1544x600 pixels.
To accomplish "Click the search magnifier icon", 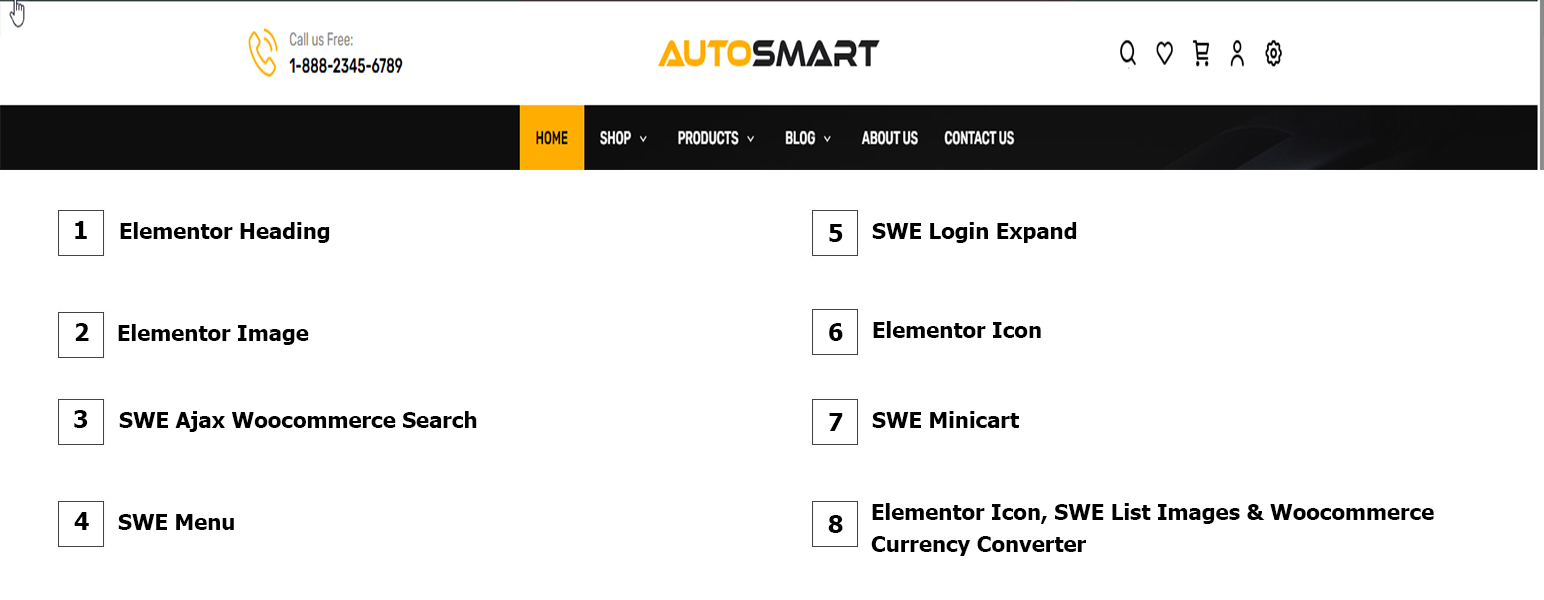I will (x=1128, y=53).
